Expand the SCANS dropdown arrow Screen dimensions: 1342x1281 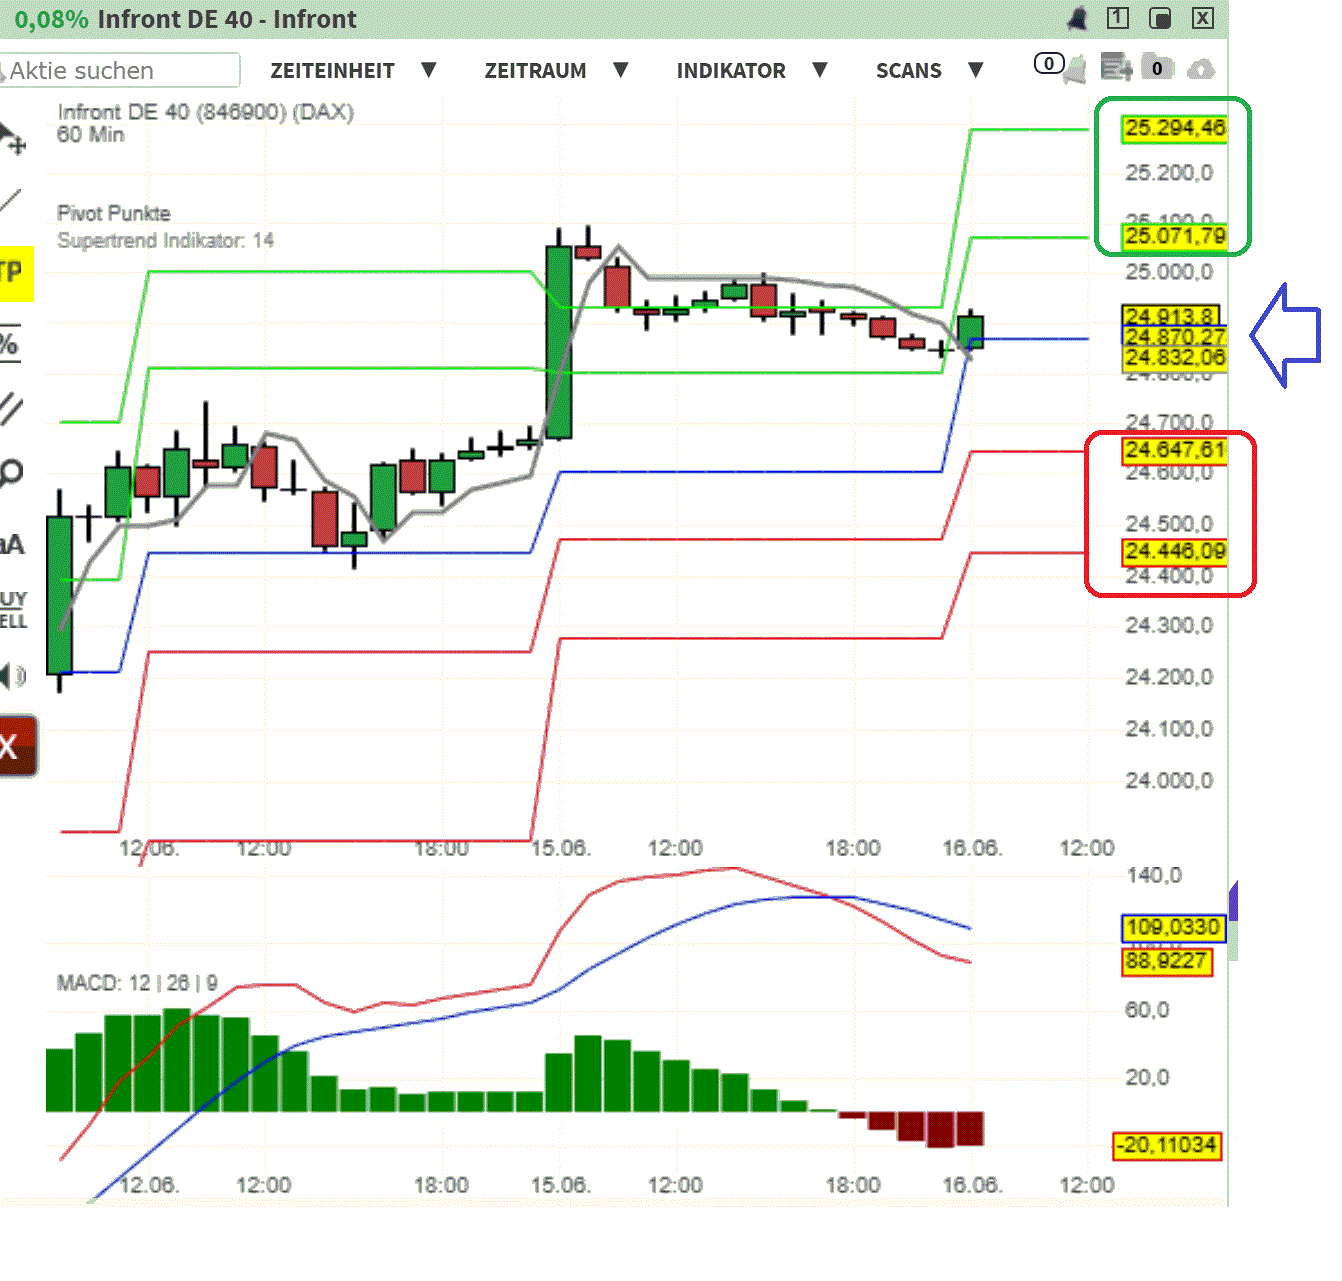(975, 70)
